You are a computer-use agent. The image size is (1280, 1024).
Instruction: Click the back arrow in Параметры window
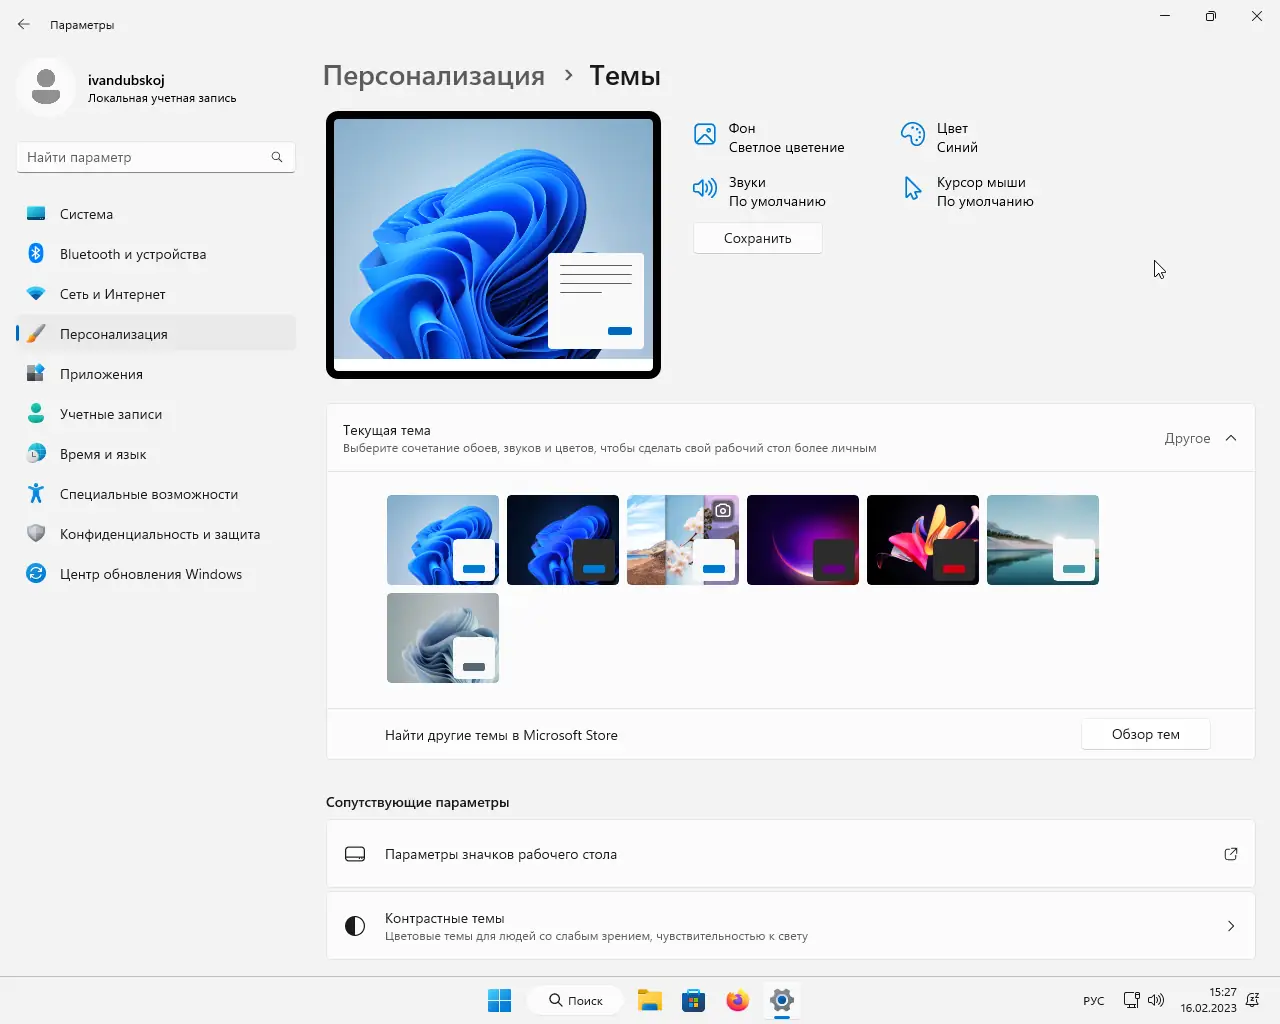[x=24, y=24]
